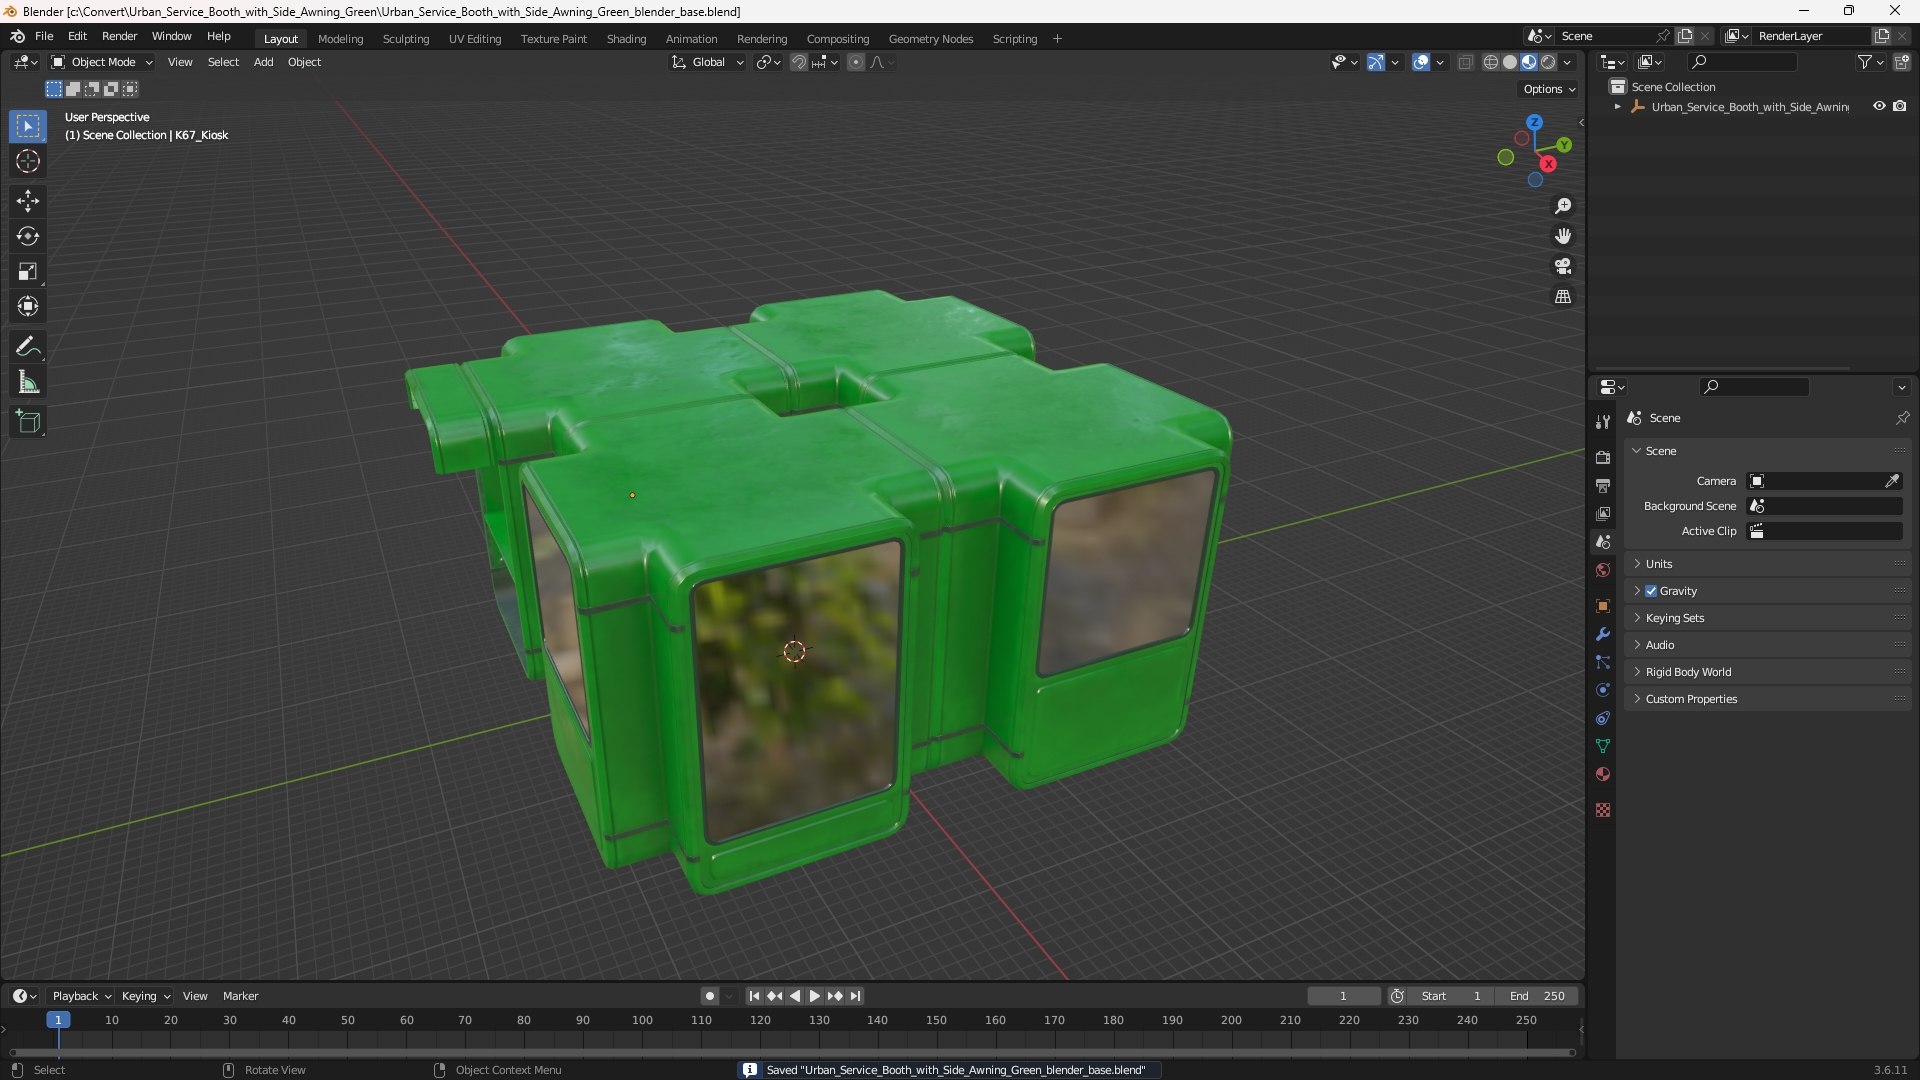Open the Playback dropdown in timeline
Image resolution: width=1920 pixels, height=1080 pixels.
(81, 996)
